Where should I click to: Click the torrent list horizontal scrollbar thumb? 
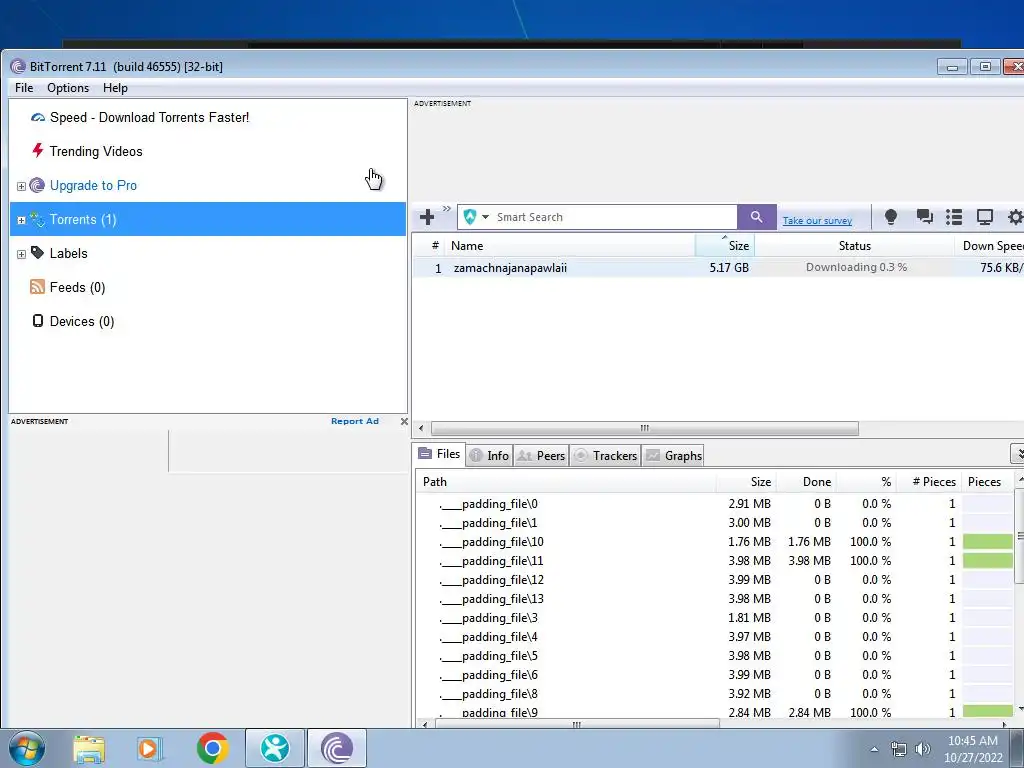pos(645,428)
